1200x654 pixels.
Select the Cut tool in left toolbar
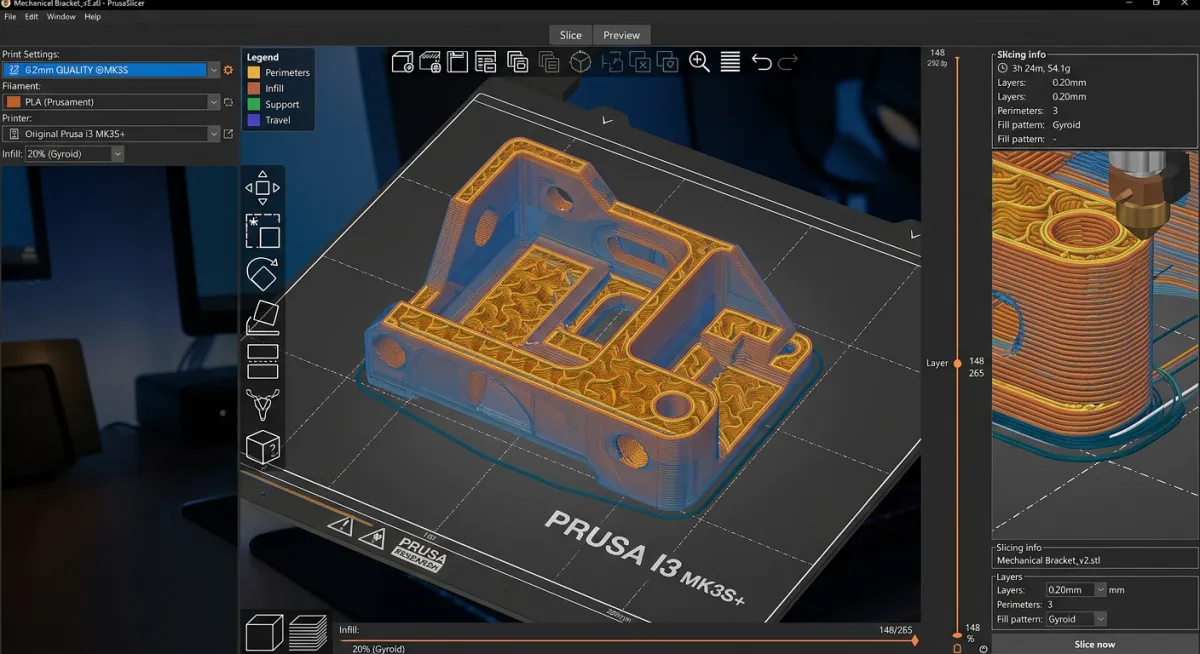262,361
